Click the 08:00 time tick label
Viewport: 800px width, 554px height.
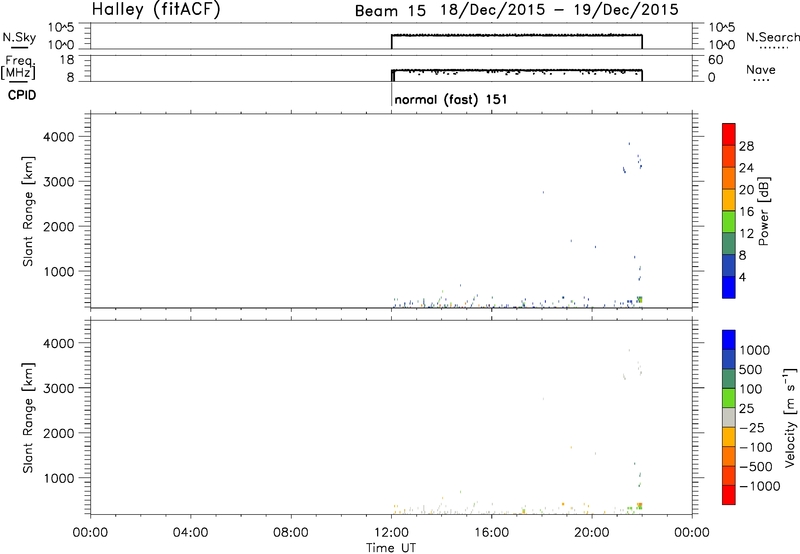pos(291,533)
